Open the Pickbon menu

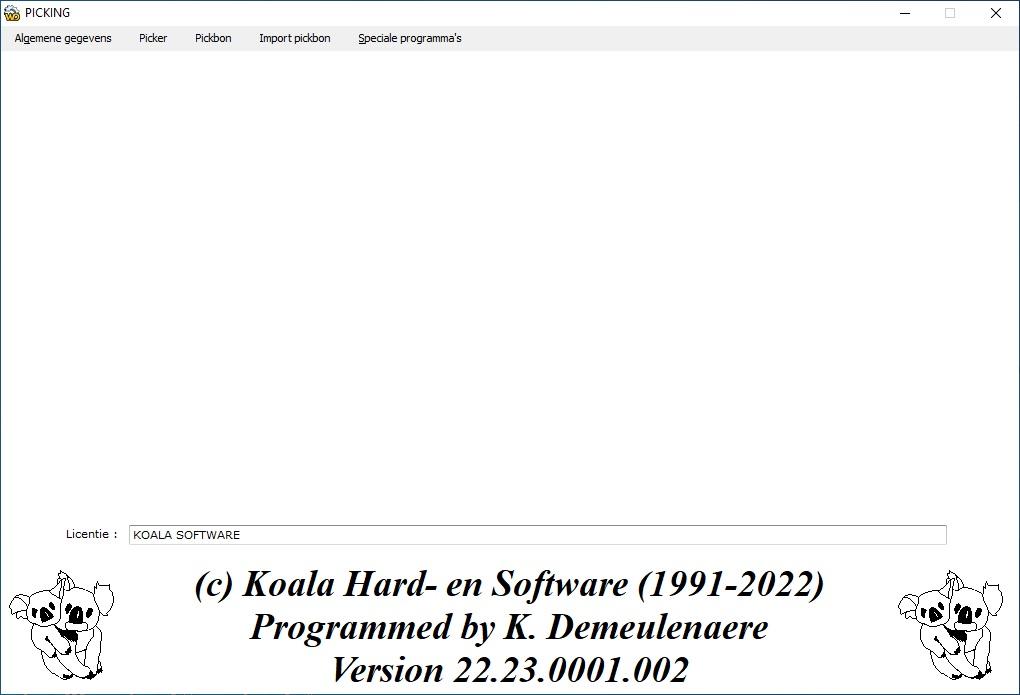(x=213, y=38)
